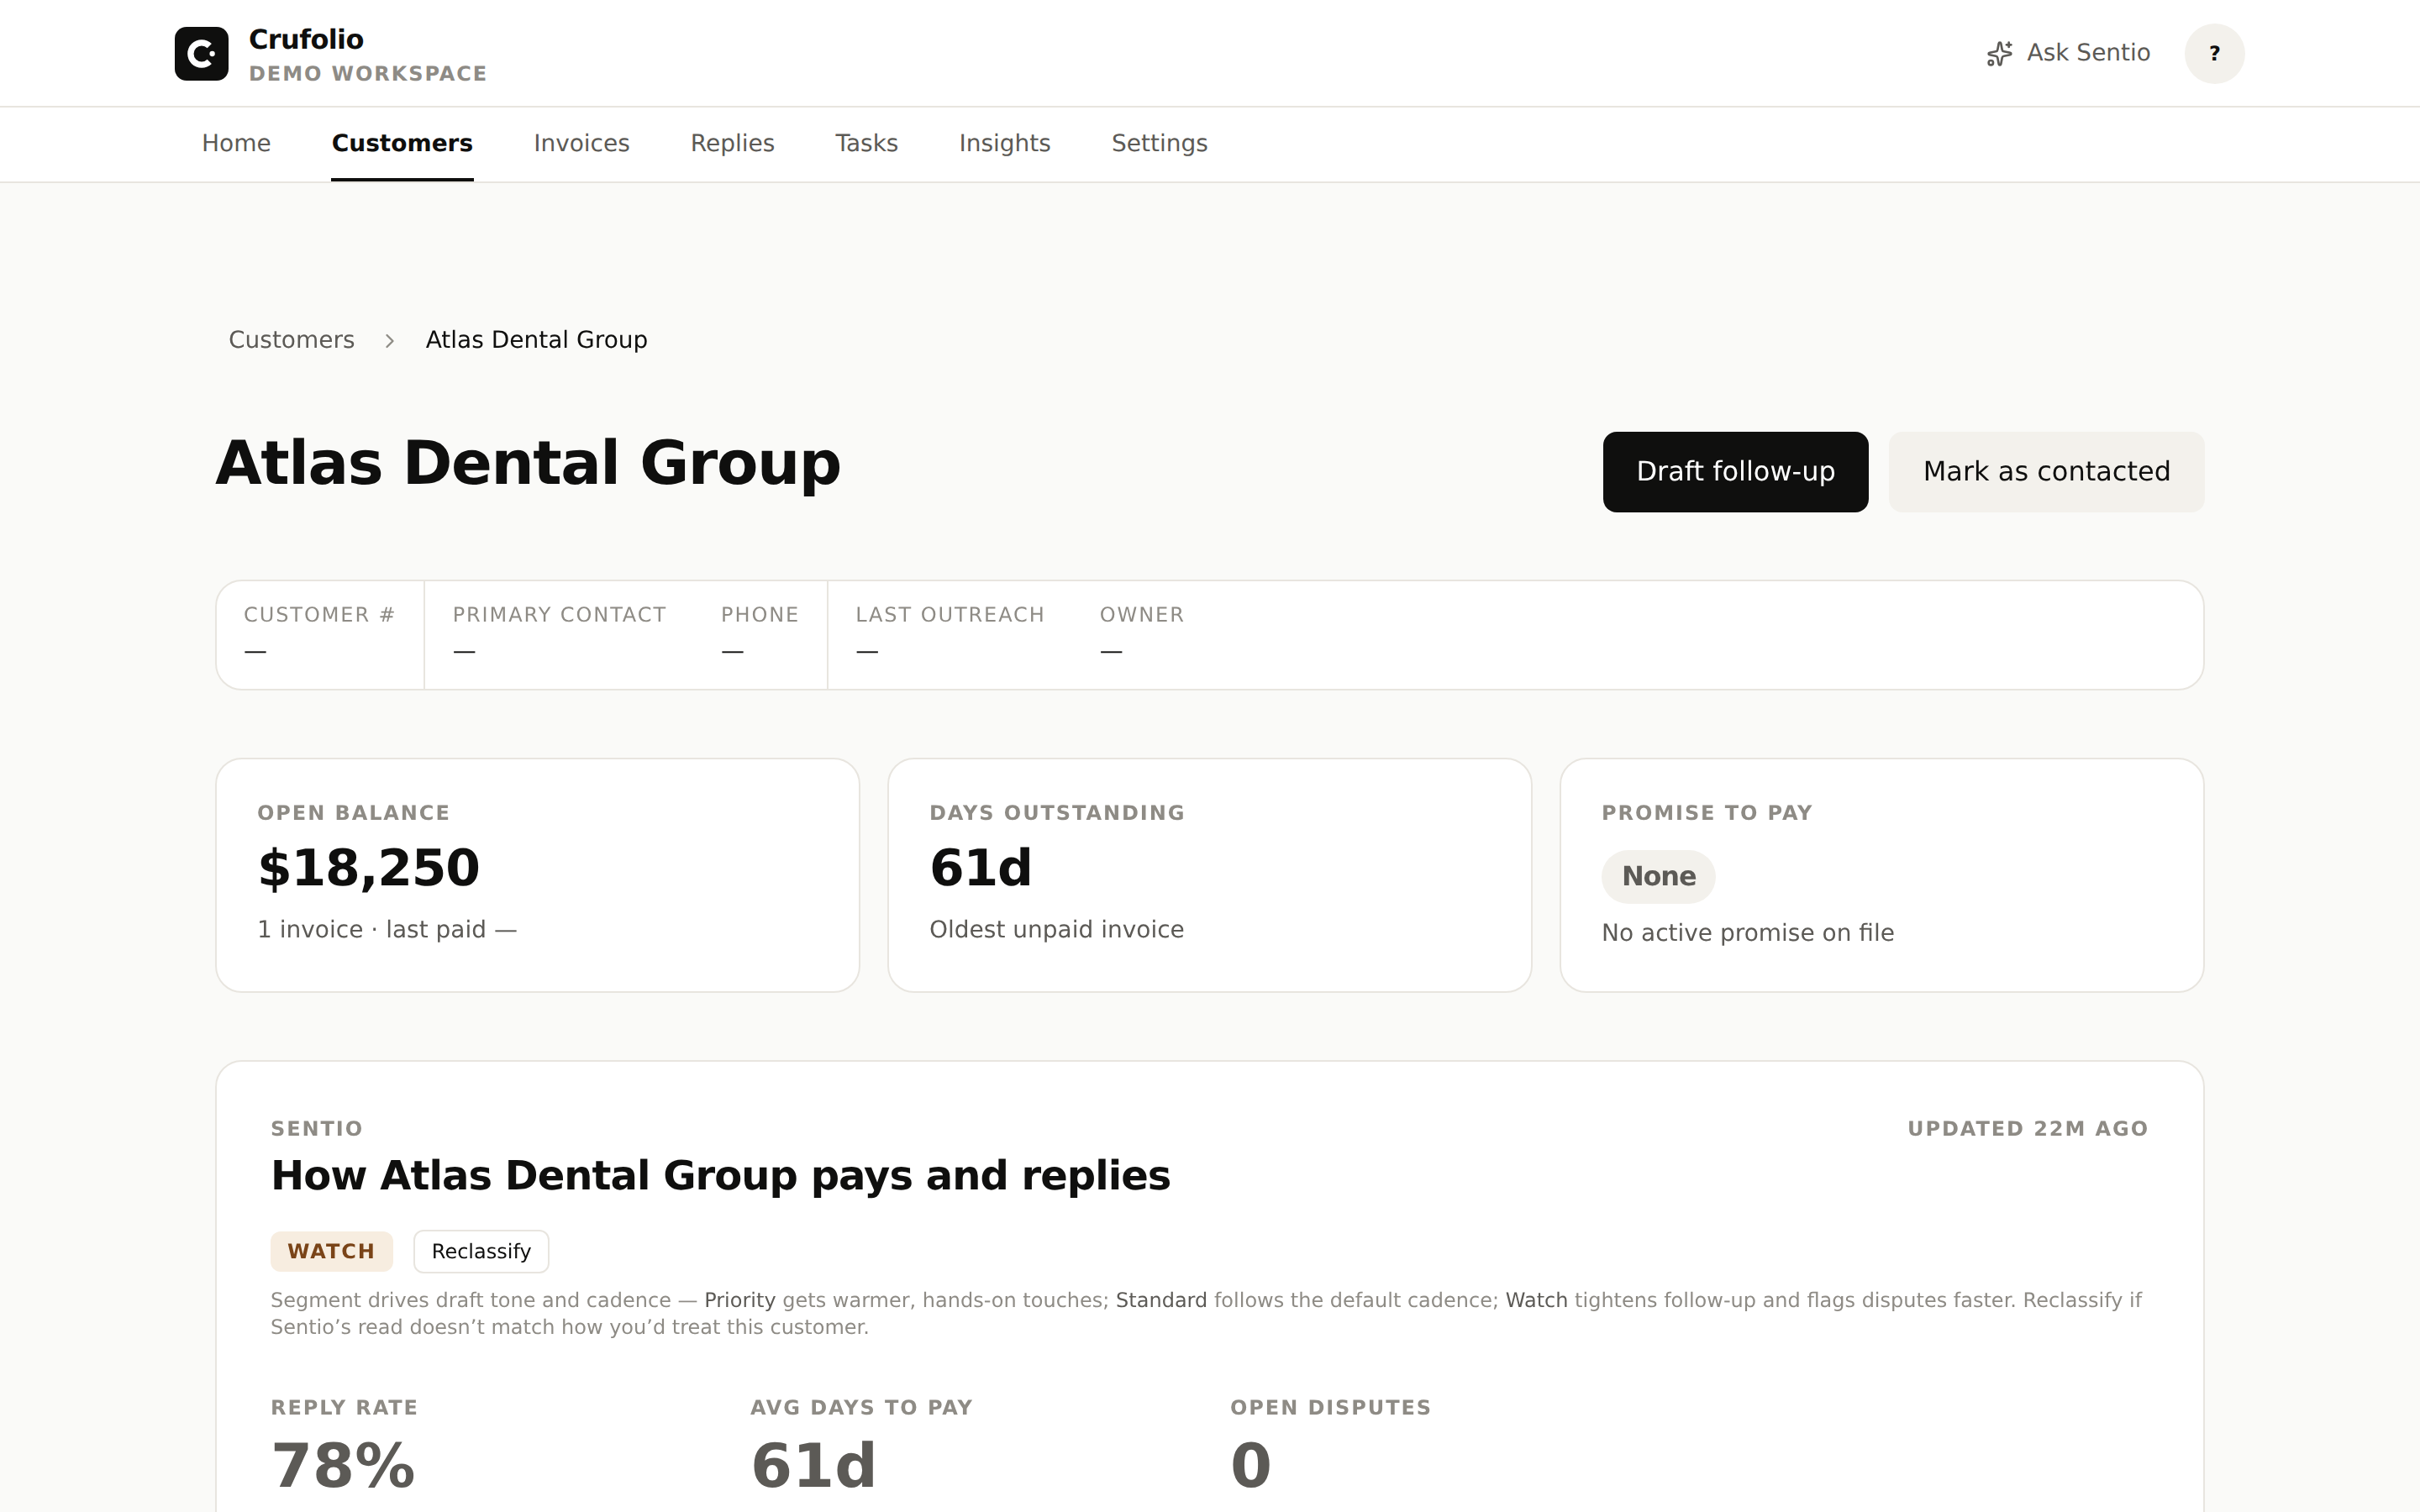Click the $18,250 open balance value

[x=369, y=867]
